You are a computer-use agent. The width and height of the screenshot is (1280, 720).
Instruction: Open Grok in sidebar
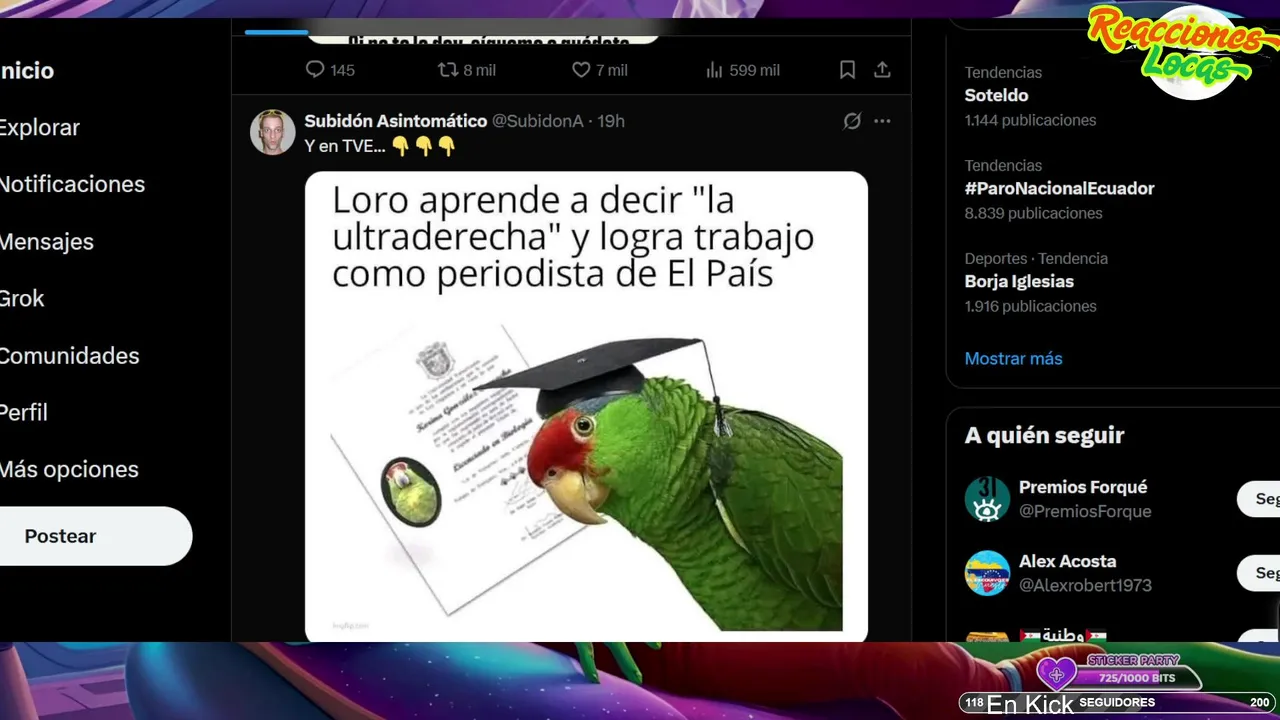pyautogui.click(x=22, y=298)
